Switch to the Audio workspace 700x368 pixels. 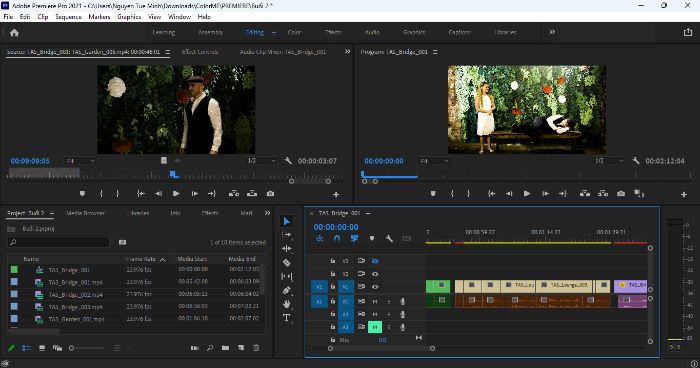(x=372, y=32)
